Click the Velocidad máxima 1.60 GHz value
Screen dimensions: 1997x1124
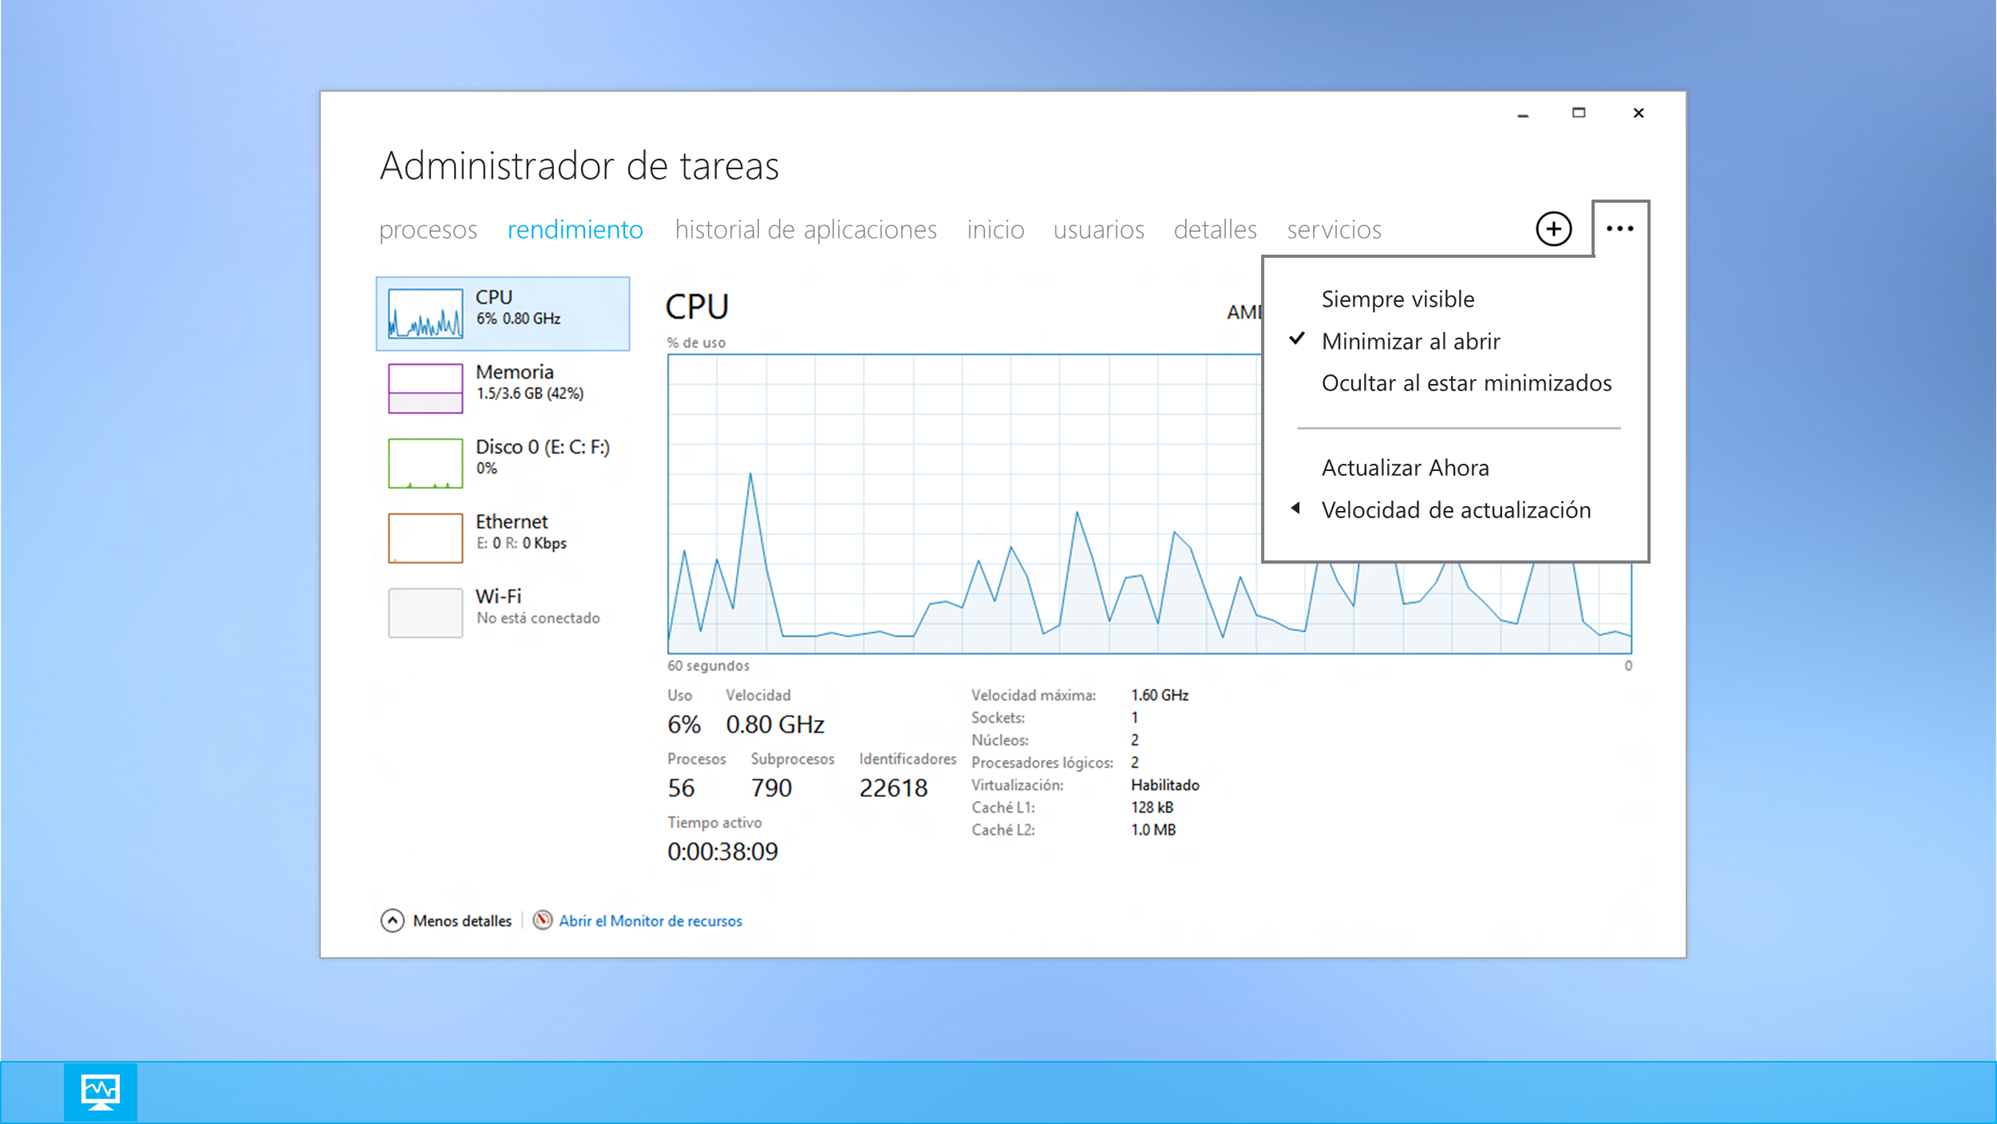(x=1159, y=695)
